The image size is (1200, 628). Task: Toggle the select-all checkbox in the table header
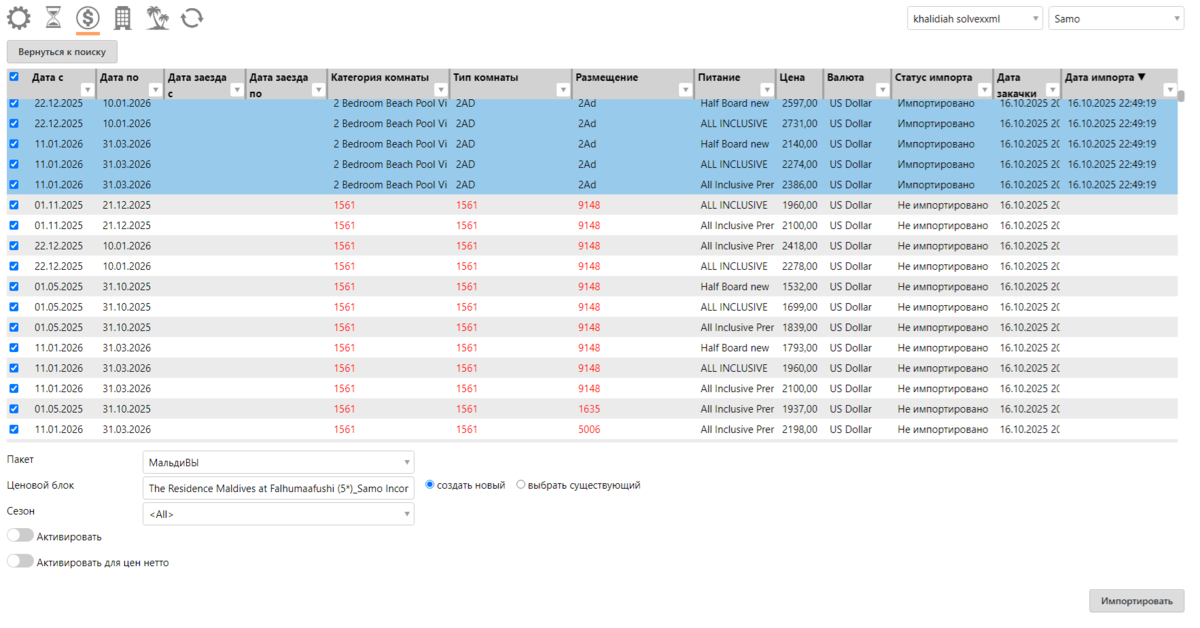(x=14, y=77)
